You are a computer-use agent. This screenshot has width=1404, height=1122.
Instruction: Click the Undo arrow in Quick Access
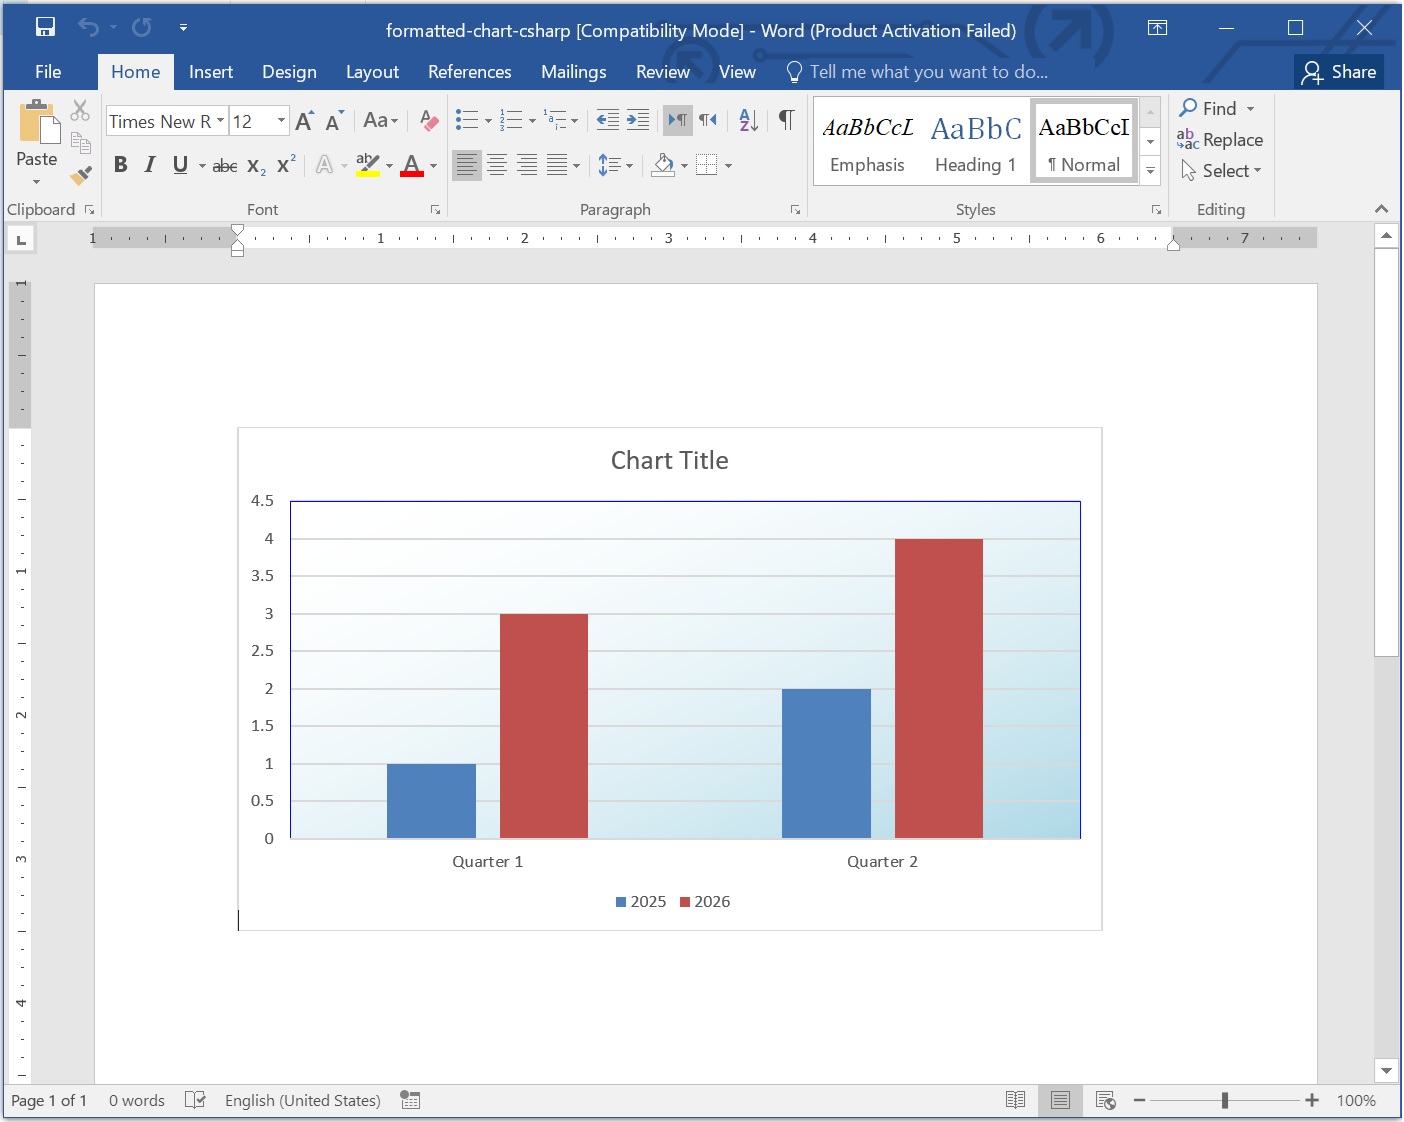(89, 27)
